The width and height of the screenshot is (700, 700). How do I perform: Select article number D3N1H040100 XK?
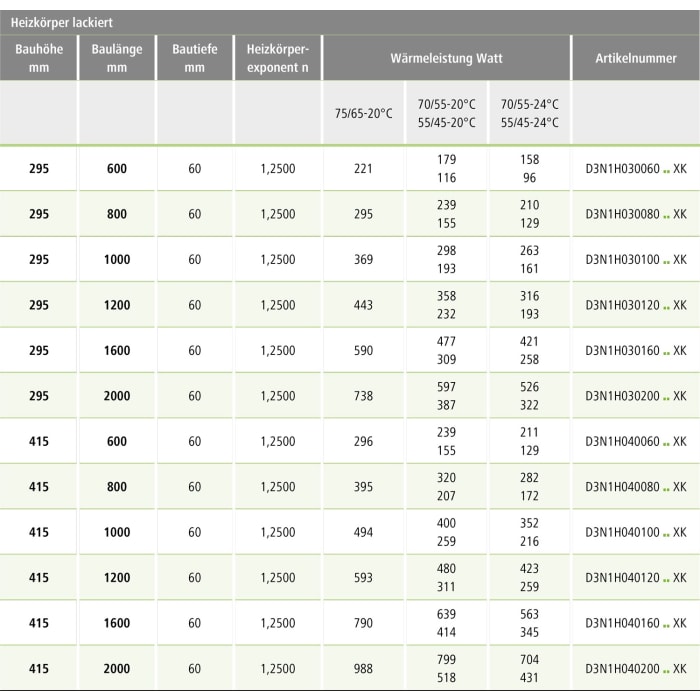tap(635, 532)
